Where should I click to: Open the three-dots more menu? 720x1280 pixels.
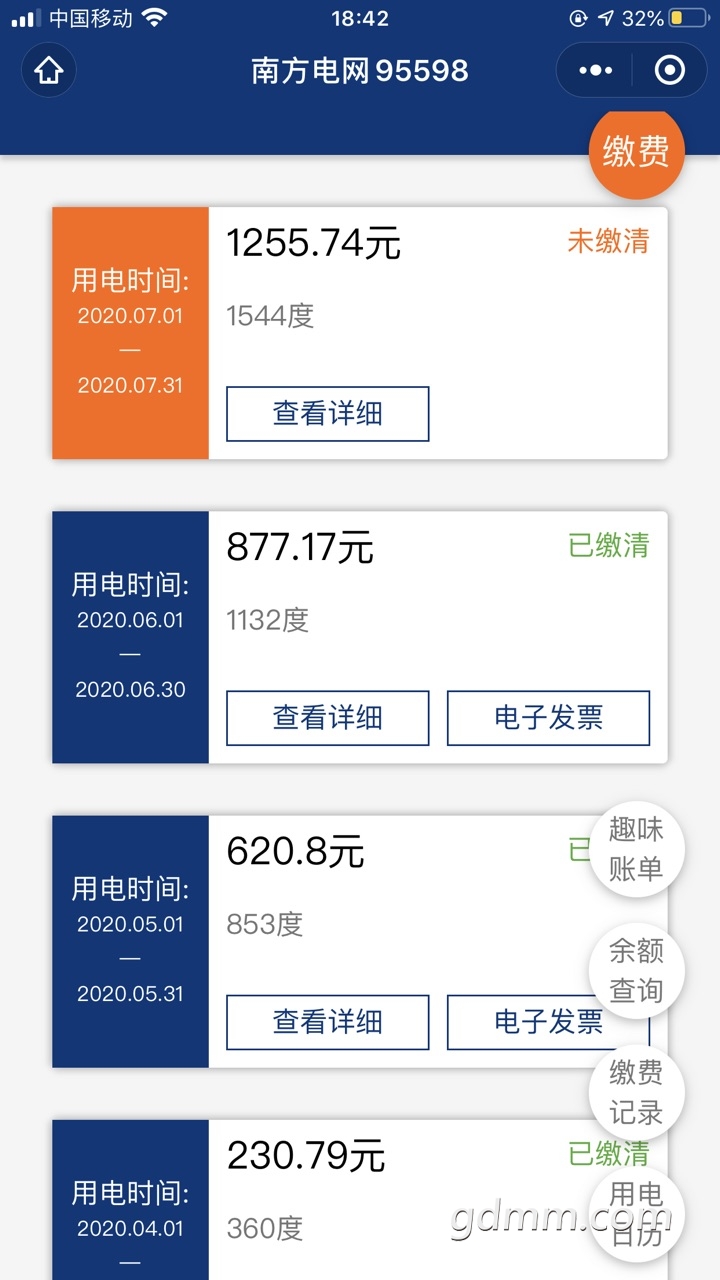[596, 70]
